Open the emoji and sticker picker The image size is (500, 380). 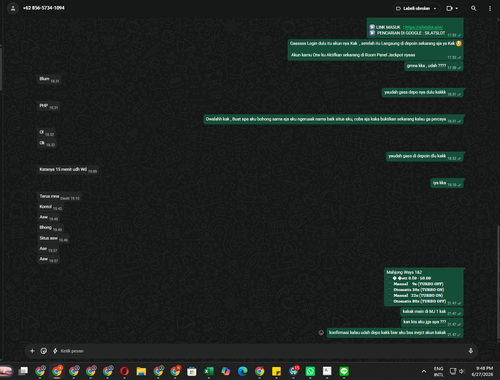(x=44, y=351)
